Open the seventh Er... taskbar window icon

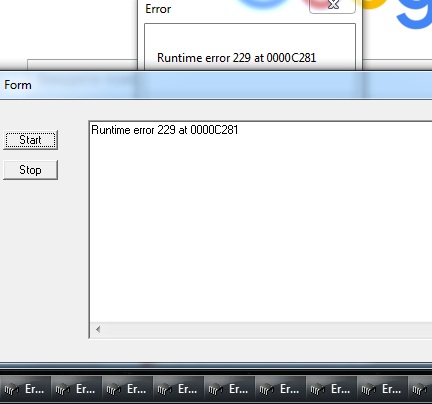(x=331, y=389)
